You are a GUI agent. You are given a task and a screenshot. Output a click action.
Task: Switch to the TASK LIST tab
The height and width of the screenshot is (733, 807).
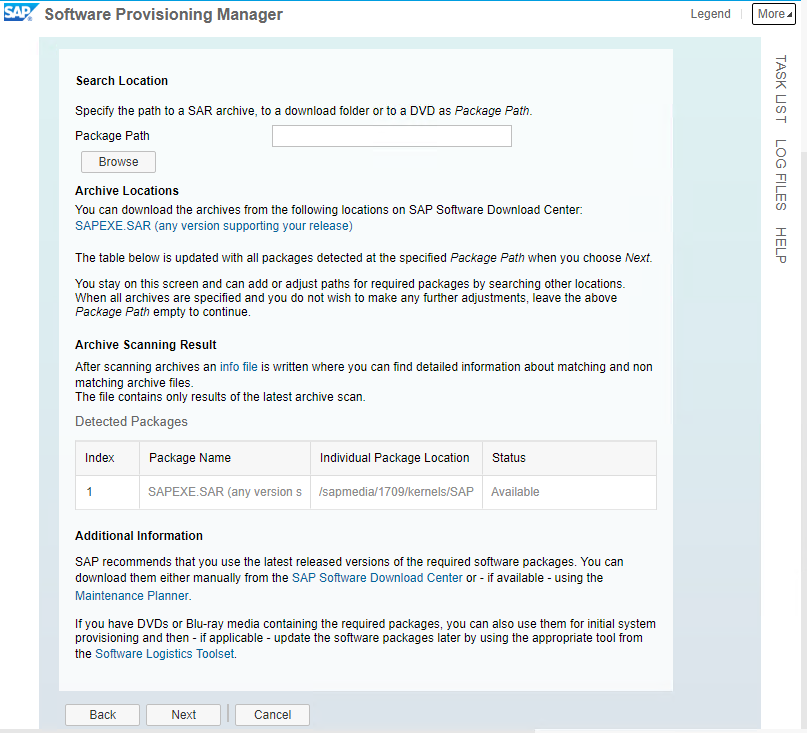tap(780, 90)
